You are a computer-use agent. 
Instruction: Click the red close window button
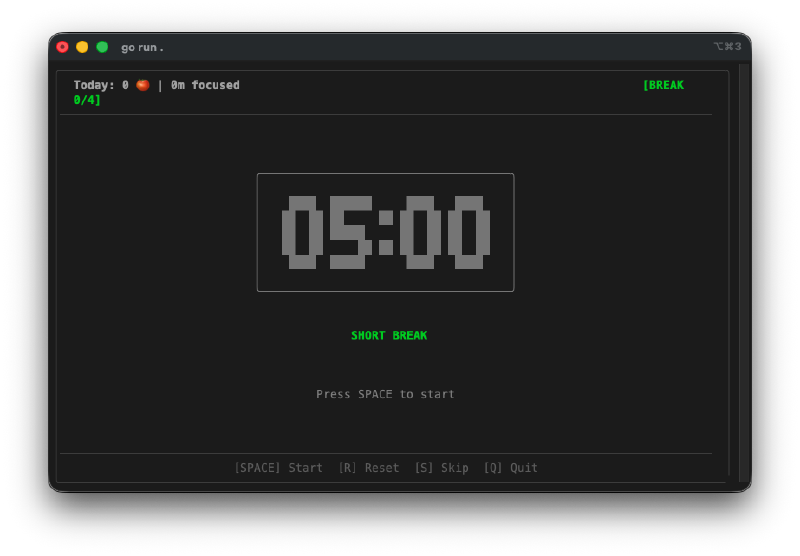[x=62, y=47]
